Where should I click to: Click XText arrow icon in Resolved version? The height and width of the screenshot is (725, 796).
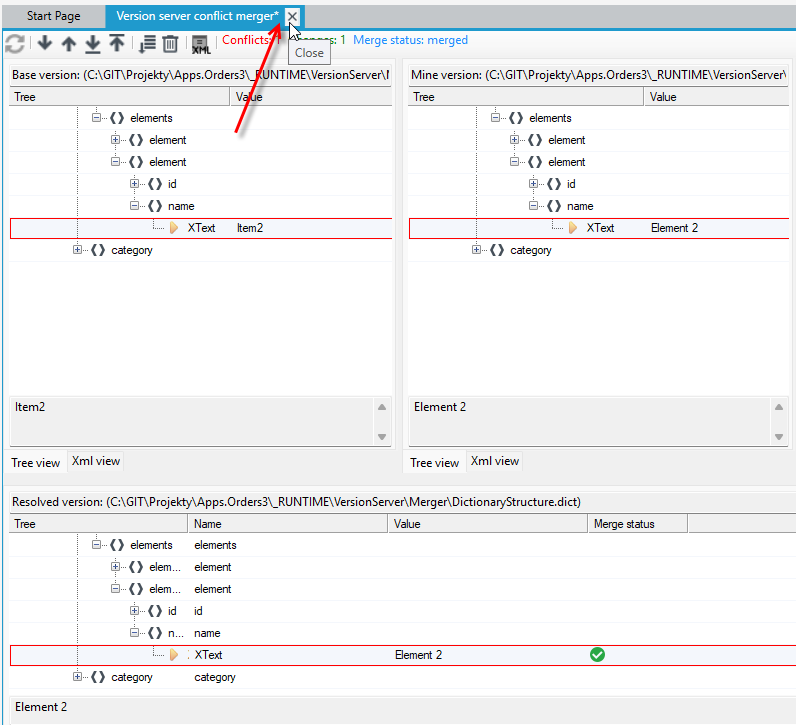174,654
